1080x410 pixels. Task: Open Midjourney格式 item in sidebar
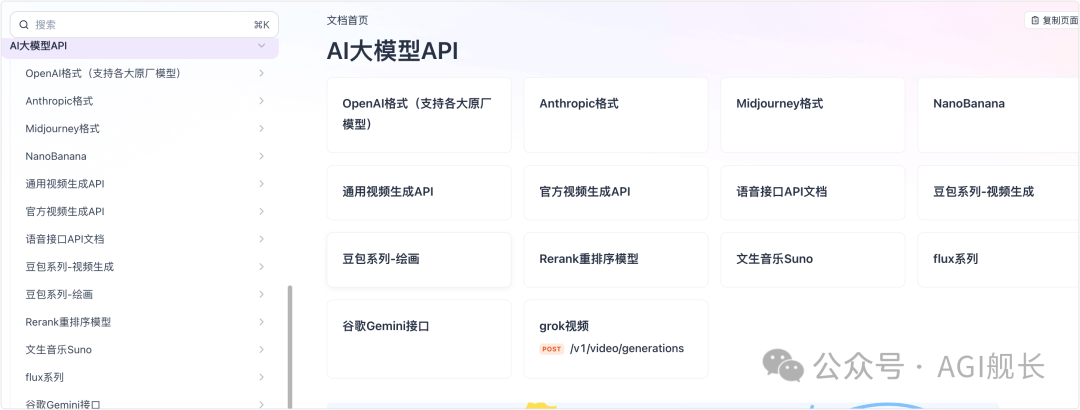[63, 128]
